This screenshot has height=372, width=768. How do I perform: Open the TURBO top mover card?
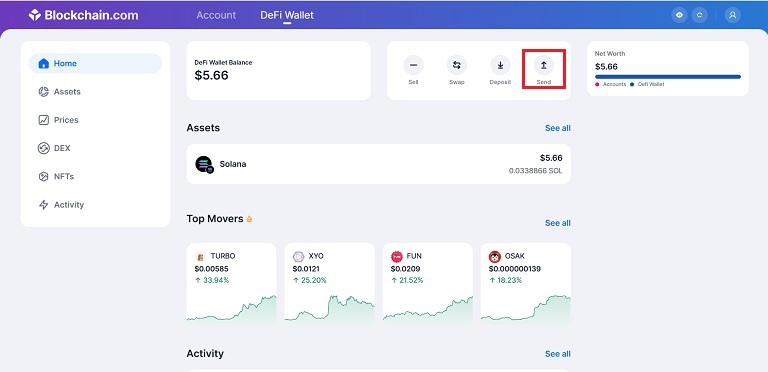point(231,284)
